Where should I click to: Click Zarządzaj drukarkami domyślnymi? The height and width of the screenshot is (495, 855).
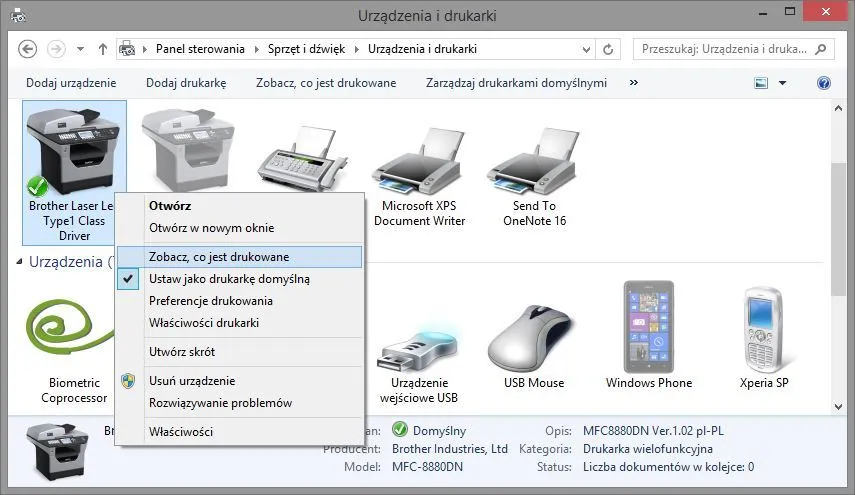click(516, 83)
